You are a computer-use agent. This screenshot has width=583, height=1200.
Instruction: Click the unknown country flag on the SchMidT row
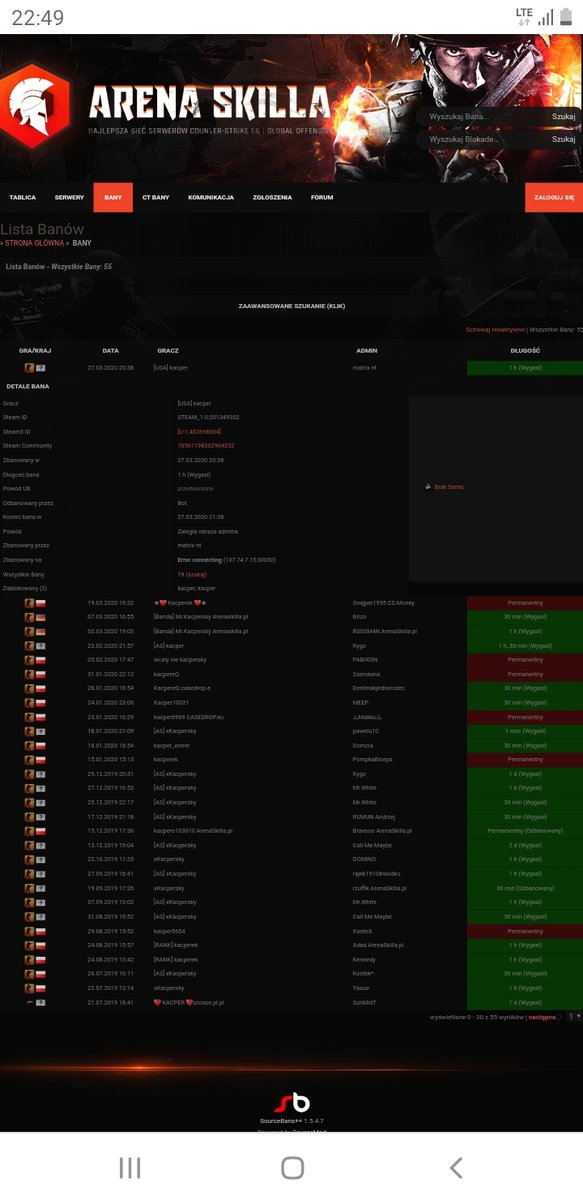tap(41, 1002)
